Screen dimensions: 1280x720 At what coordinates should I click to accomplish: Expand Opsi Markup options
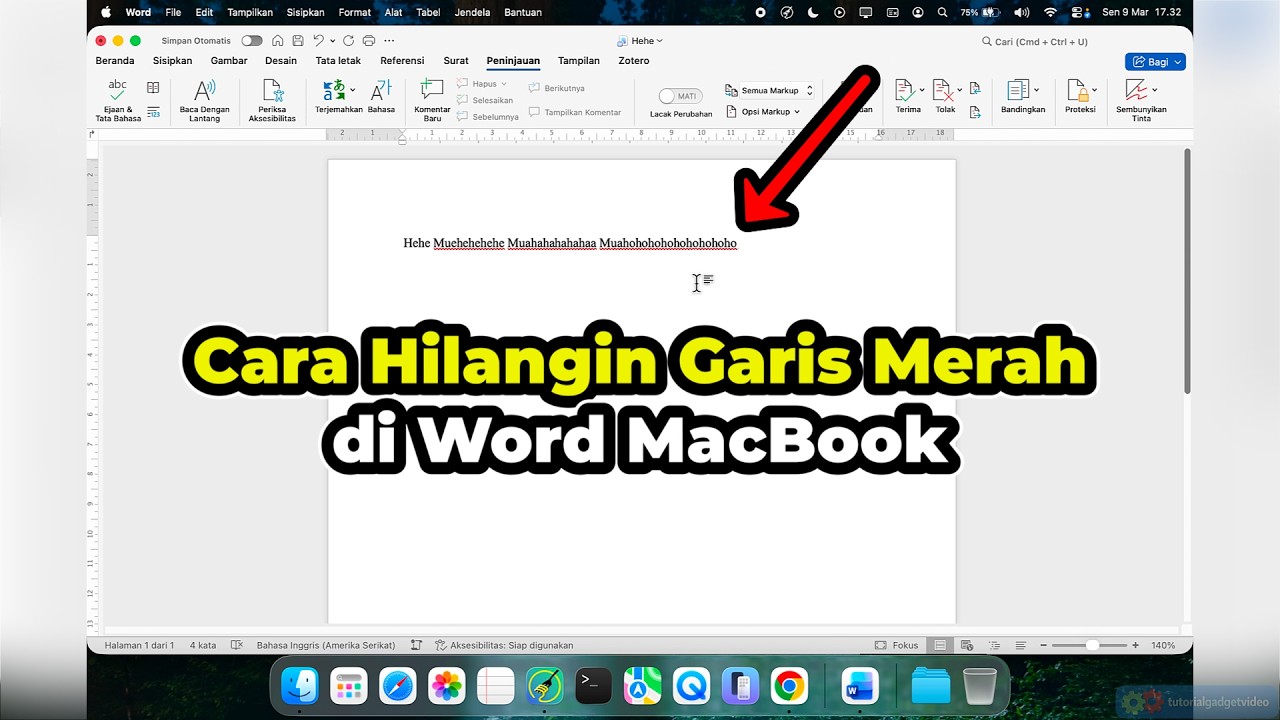(x=763, y=111)
